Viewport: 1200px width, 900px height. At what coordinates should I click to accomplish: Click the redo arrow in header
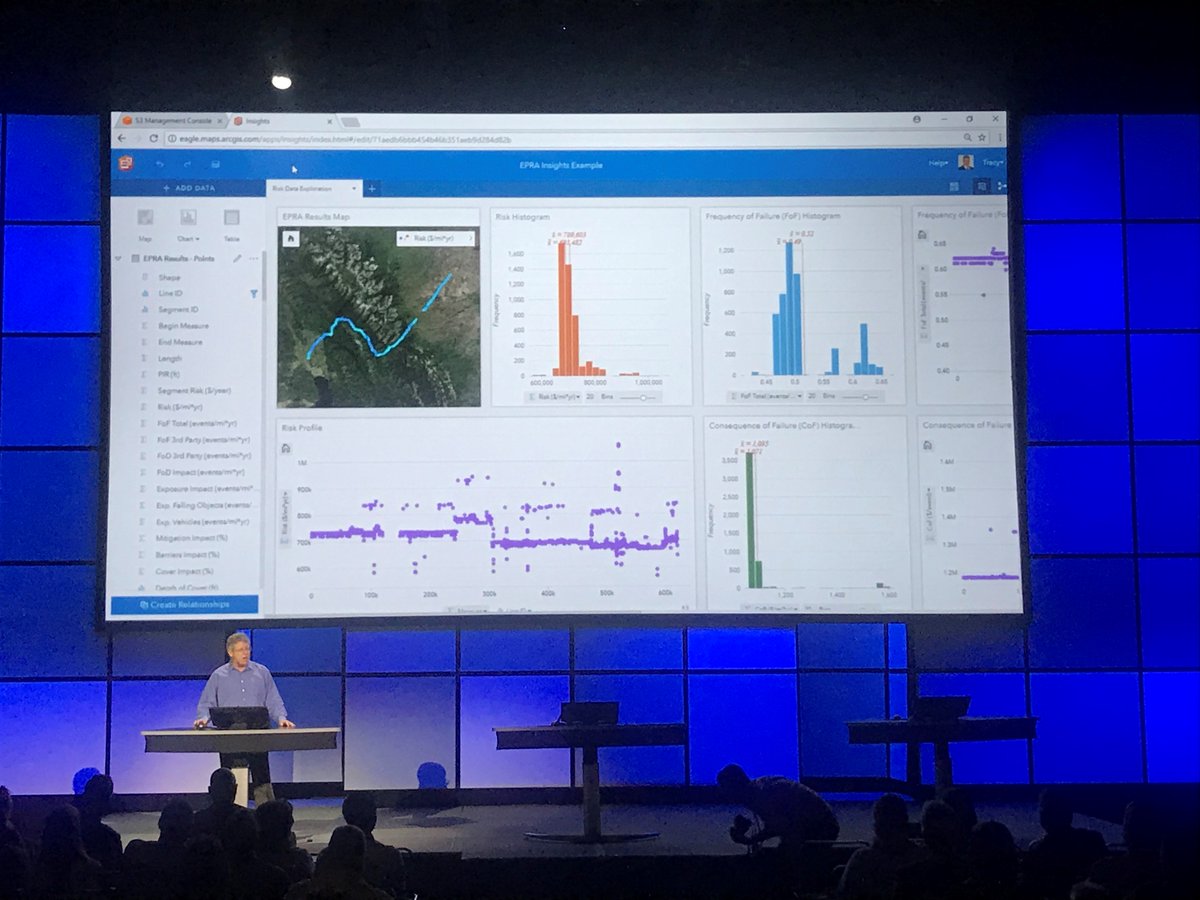(x=187, y=164)
